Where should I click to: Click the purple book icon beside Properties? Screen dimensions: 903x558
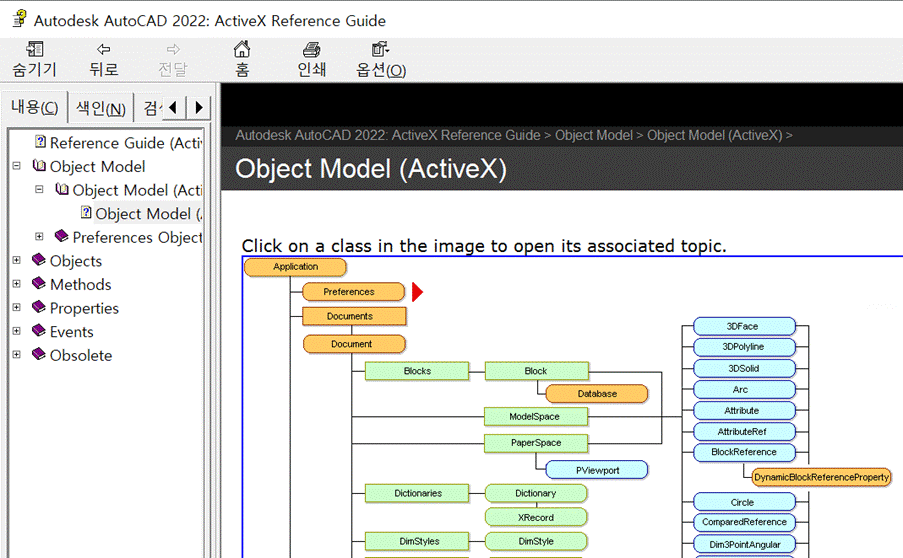[x=39, y=307]
